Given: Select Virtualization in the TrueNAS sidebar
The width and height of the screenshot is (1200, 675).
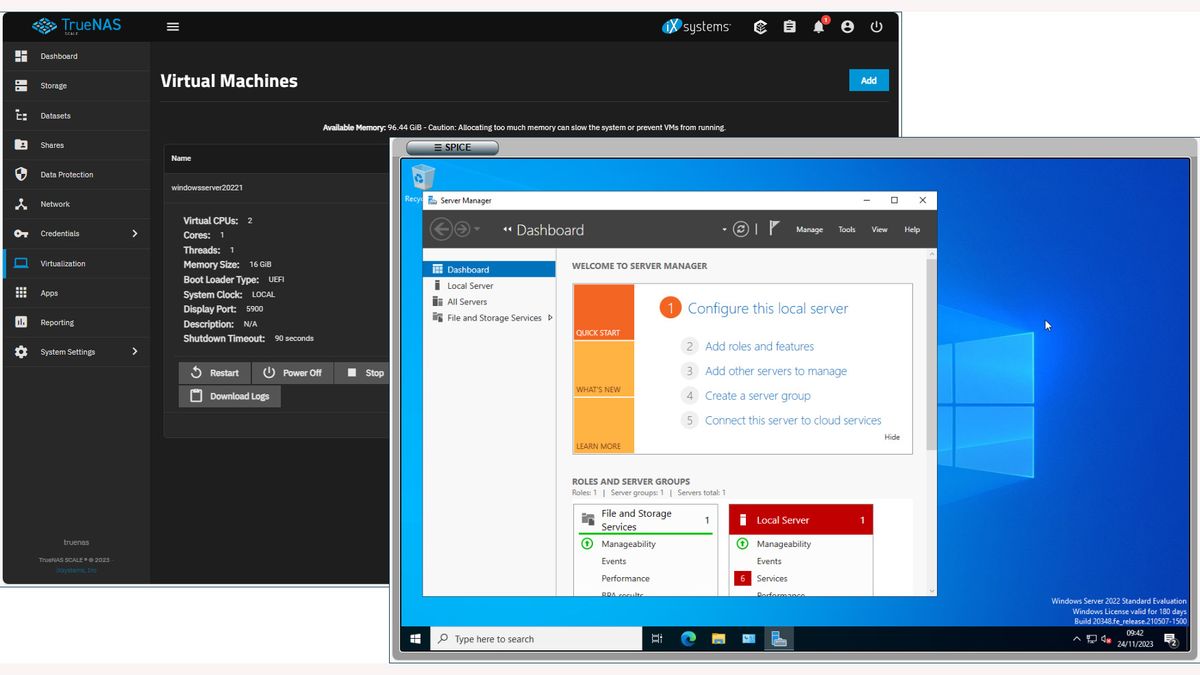Looking at the screenshot, I should coord(76,264).
